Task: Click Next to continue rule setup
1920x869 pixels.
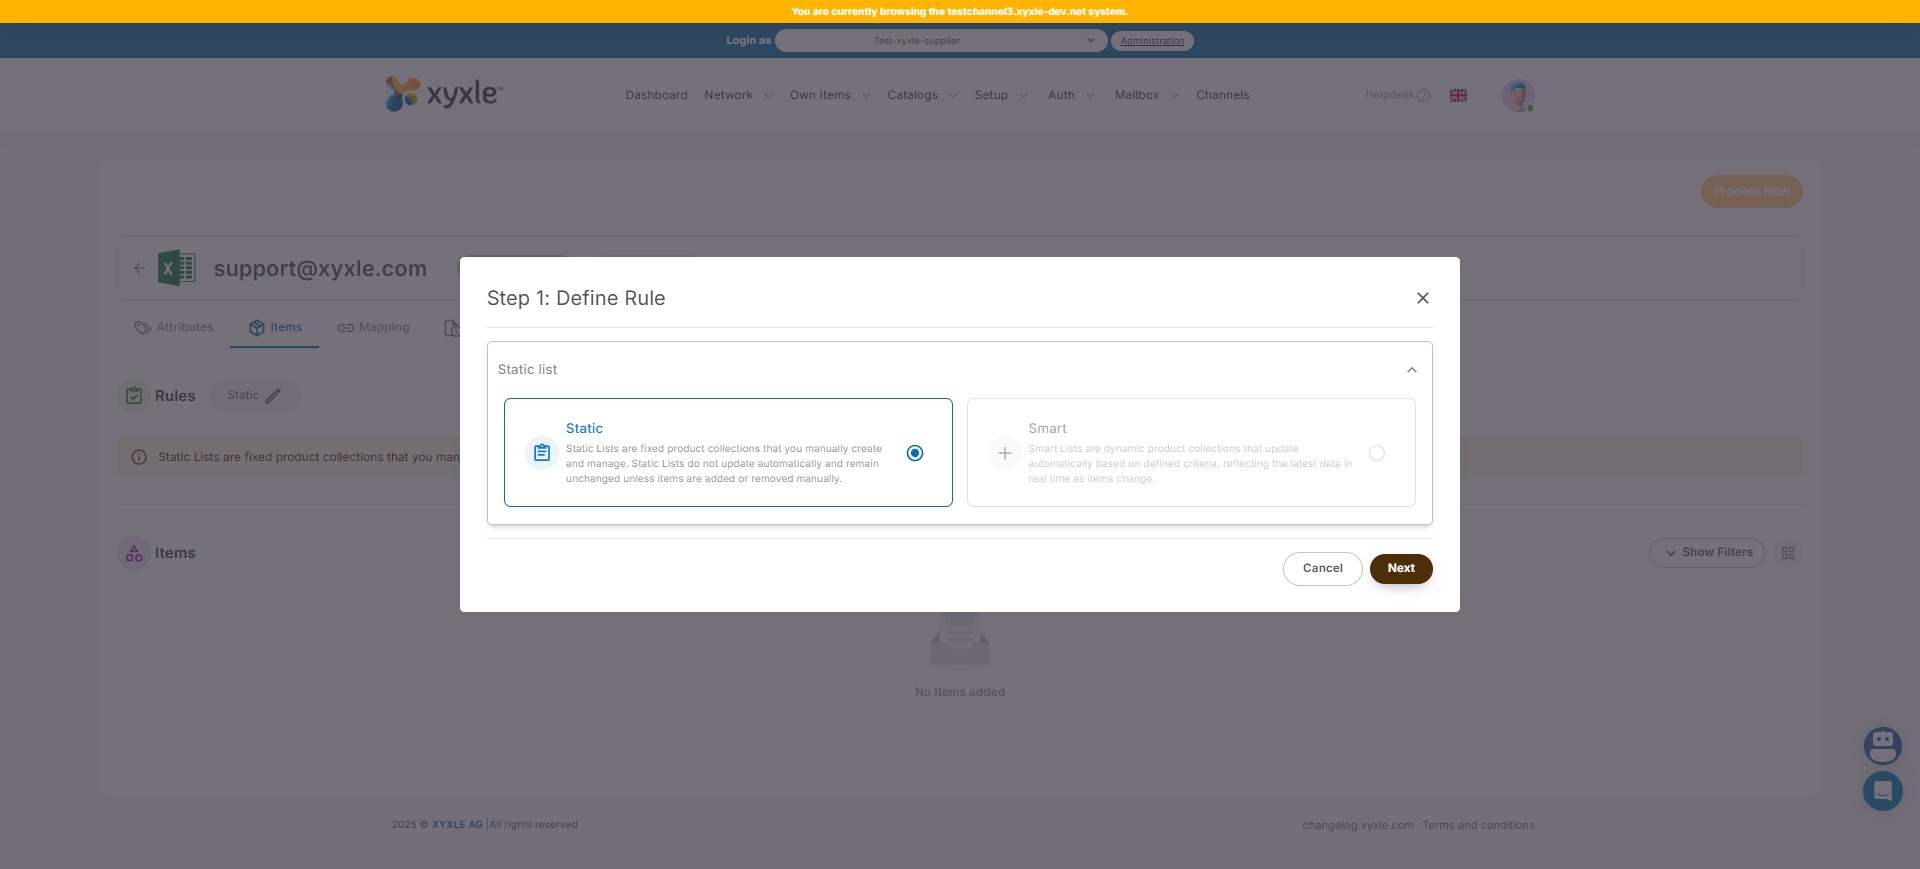Action: click(x=1400, y=568)
